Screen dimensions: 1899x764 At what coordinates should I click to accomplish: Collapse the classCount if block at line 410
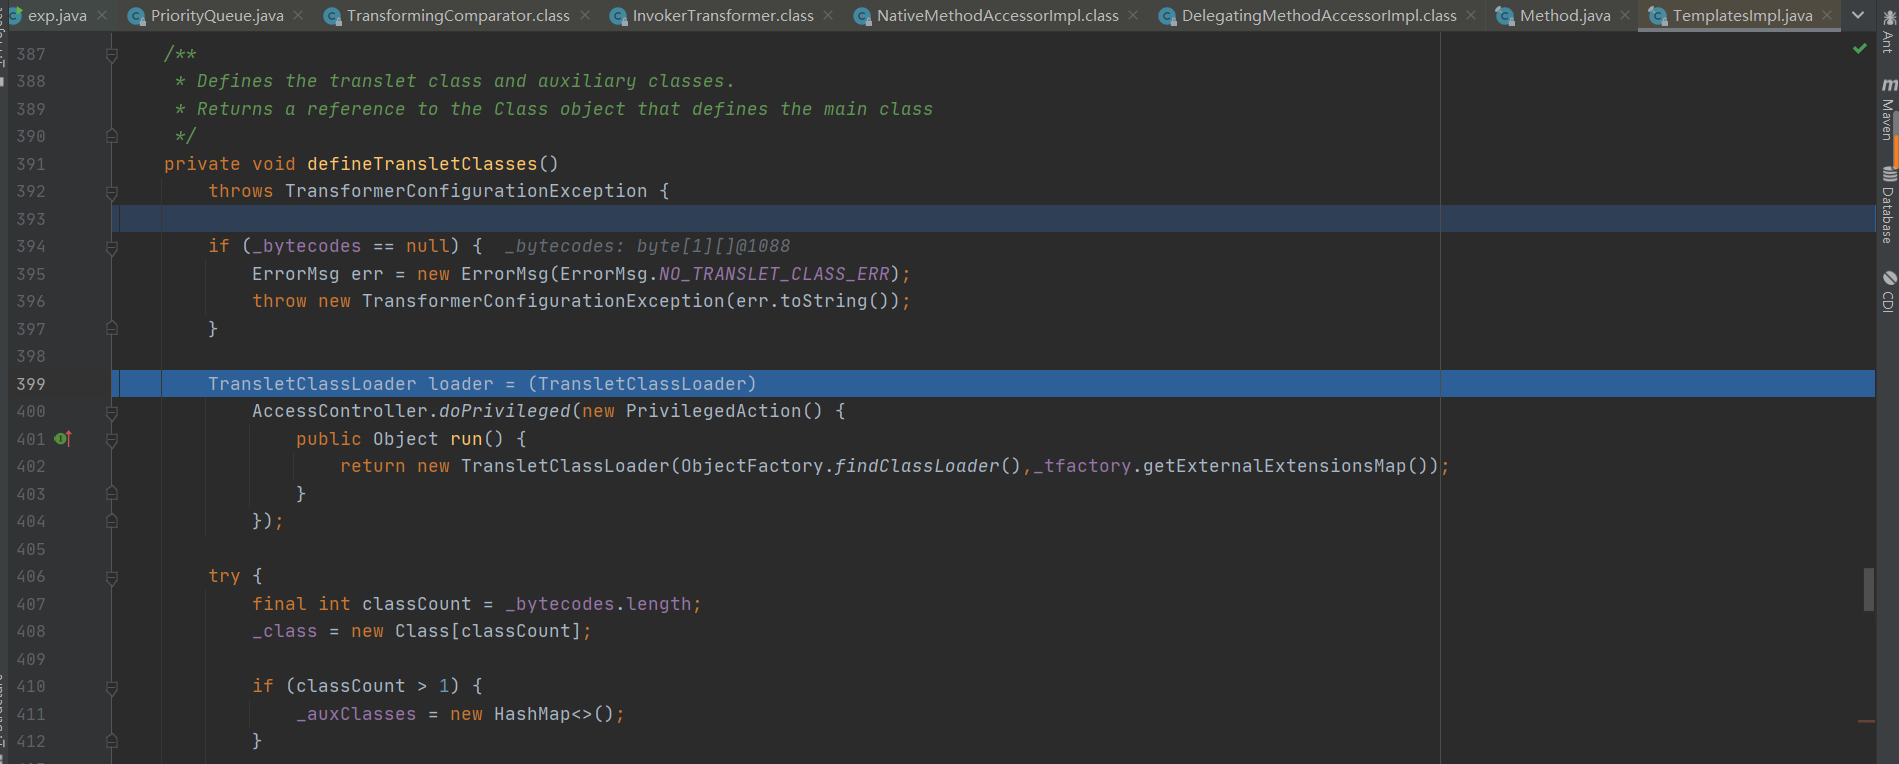pyautogui.click(x=112, y=687)
